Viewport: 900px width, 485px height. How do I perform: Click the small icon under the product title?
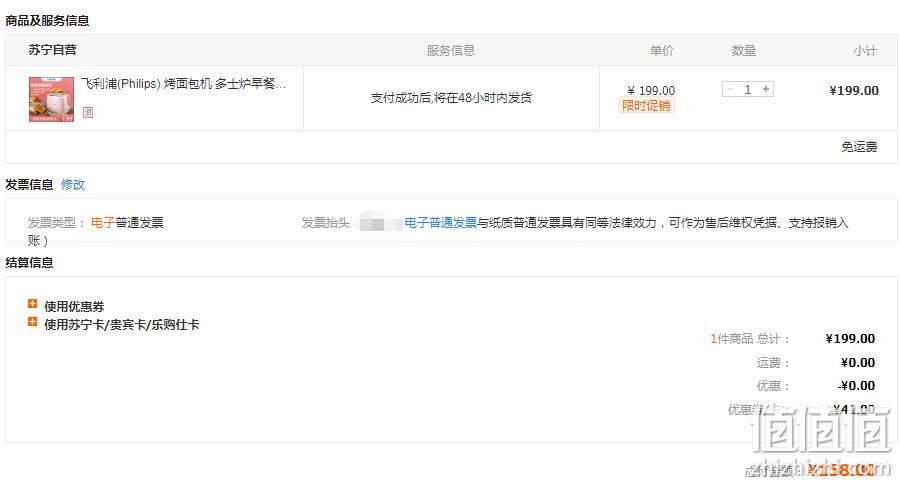click(88, 112)
